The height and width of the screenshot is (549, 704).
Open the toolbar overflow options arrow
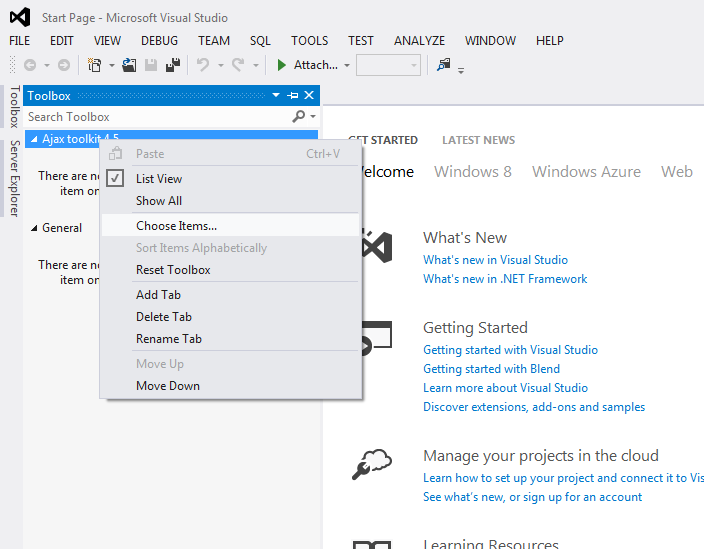[x=461, y=70]
